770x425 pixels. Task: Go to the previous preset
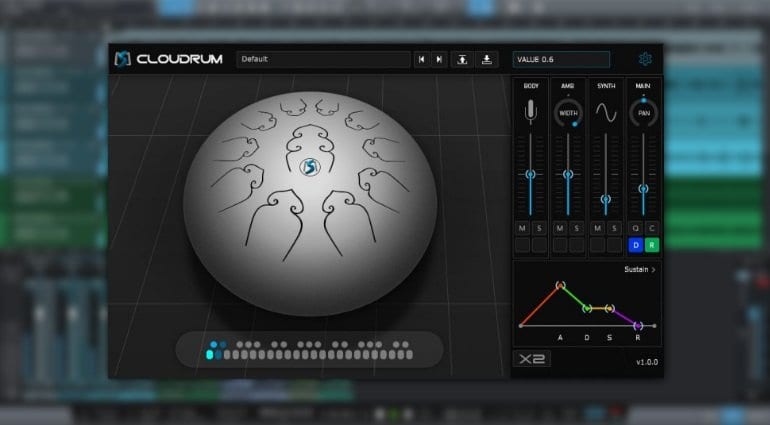(x=421, y=59)
